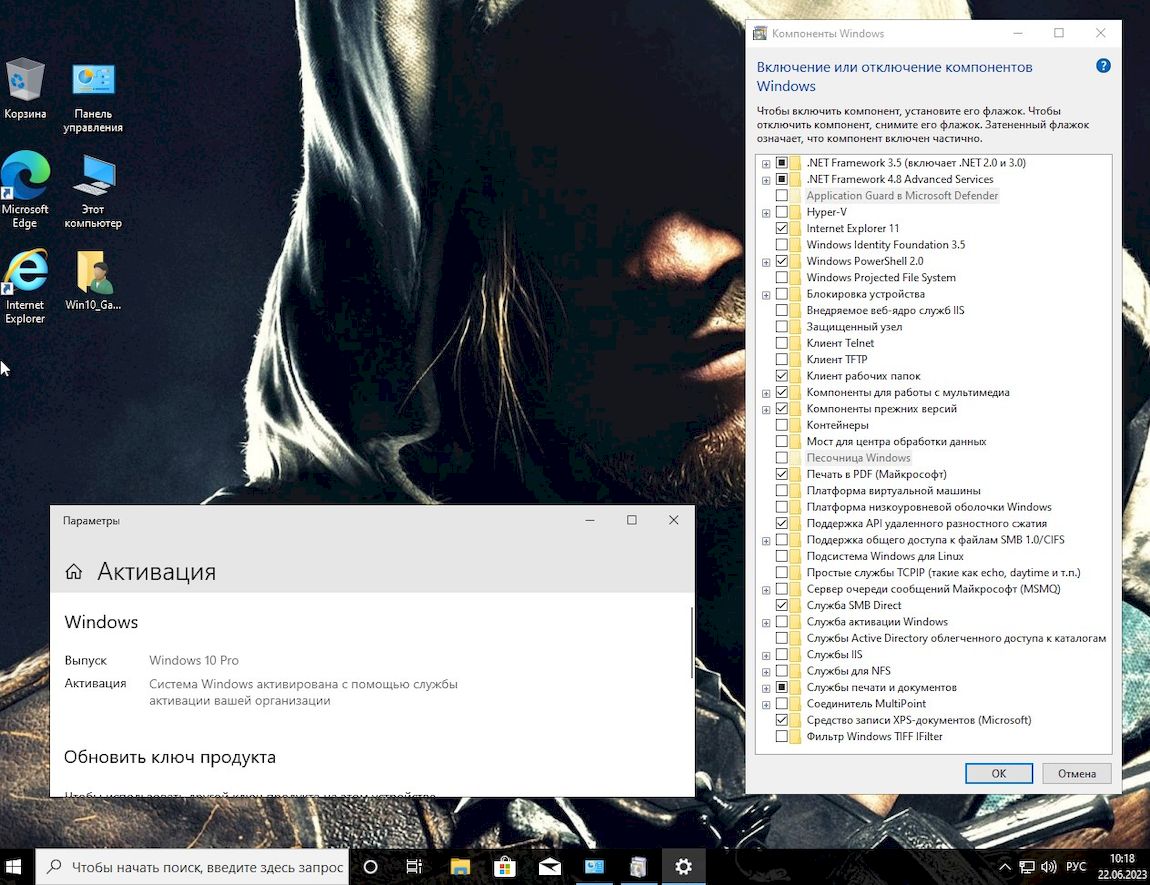Disable the Internet Explorer 11 checkbox
Image resolution: width=1150 pixels, height=885 pixels.
tap(783, 228)
